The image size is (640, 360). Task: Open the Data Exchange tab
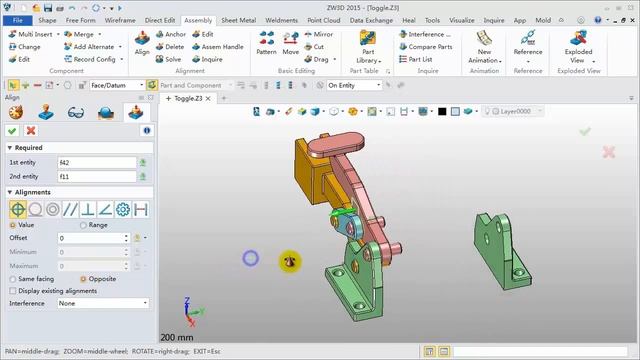tap(371, 20)
